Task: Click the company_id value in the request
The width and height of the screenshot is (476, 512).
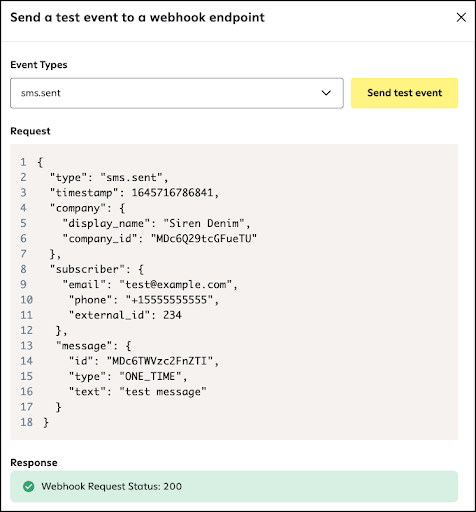Action: [x=204, y=239]
